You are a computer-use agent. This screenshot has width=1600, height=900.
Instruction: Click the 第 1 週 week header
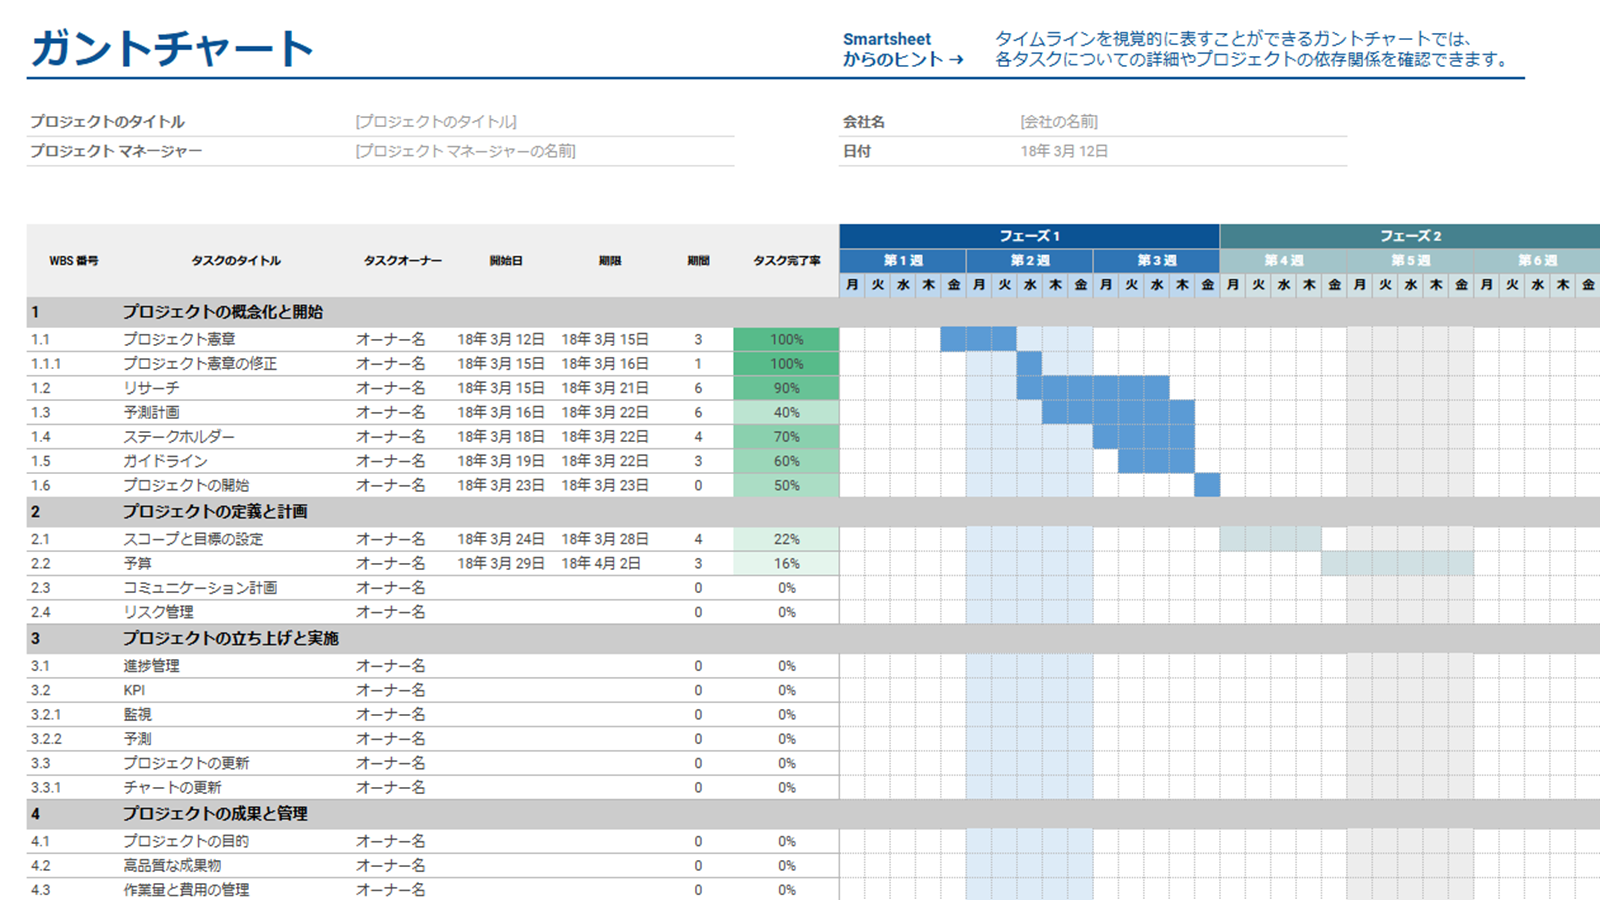coord(902,260)
